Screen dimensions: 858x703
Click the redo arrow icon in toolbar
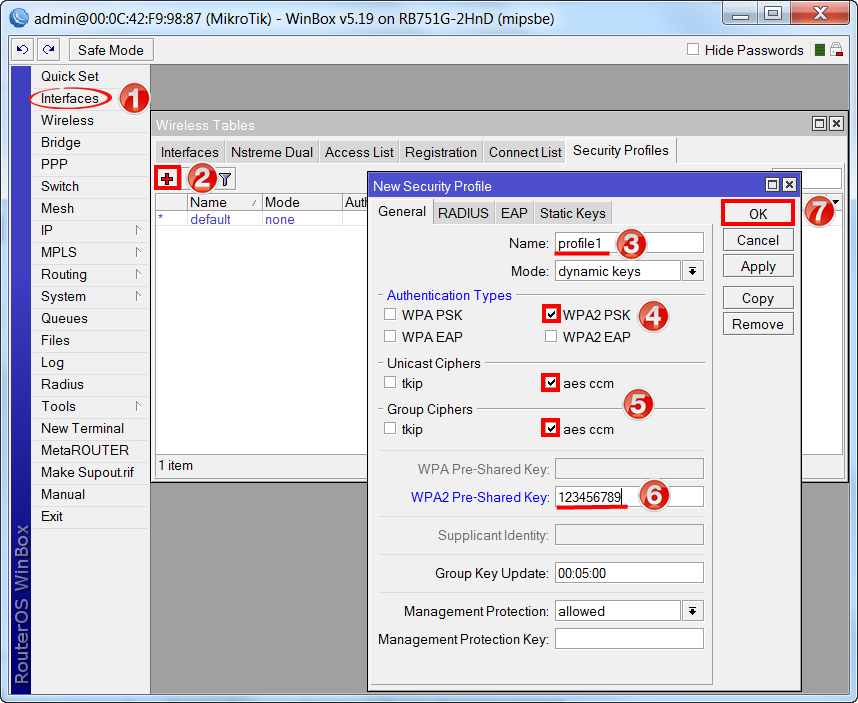click(50, 50)
